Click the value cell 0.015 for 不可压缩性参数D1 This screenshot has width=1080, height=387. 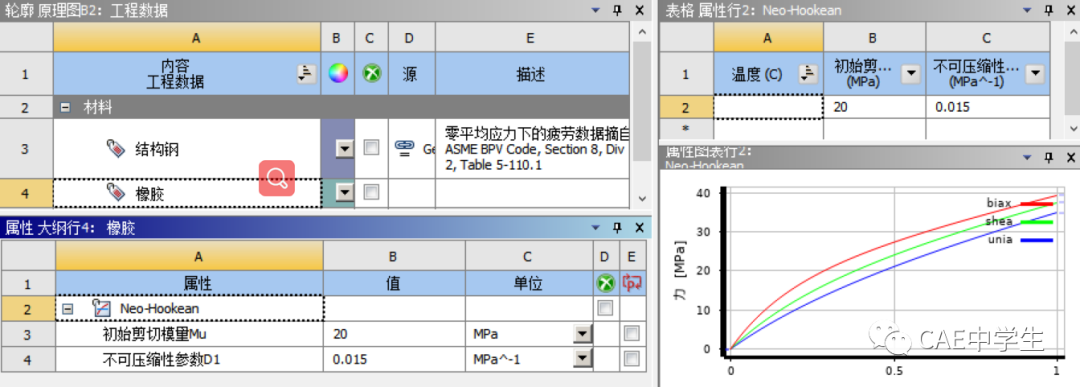pyautogui.click(x=394, y=359)
